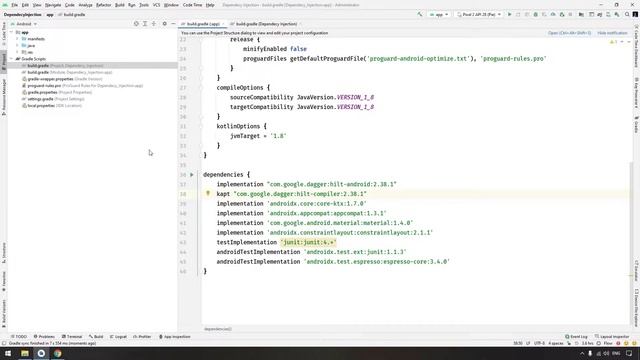Expand the java folder
The width and height of the screenshot is (640, 360).
(x=18, y=46)
